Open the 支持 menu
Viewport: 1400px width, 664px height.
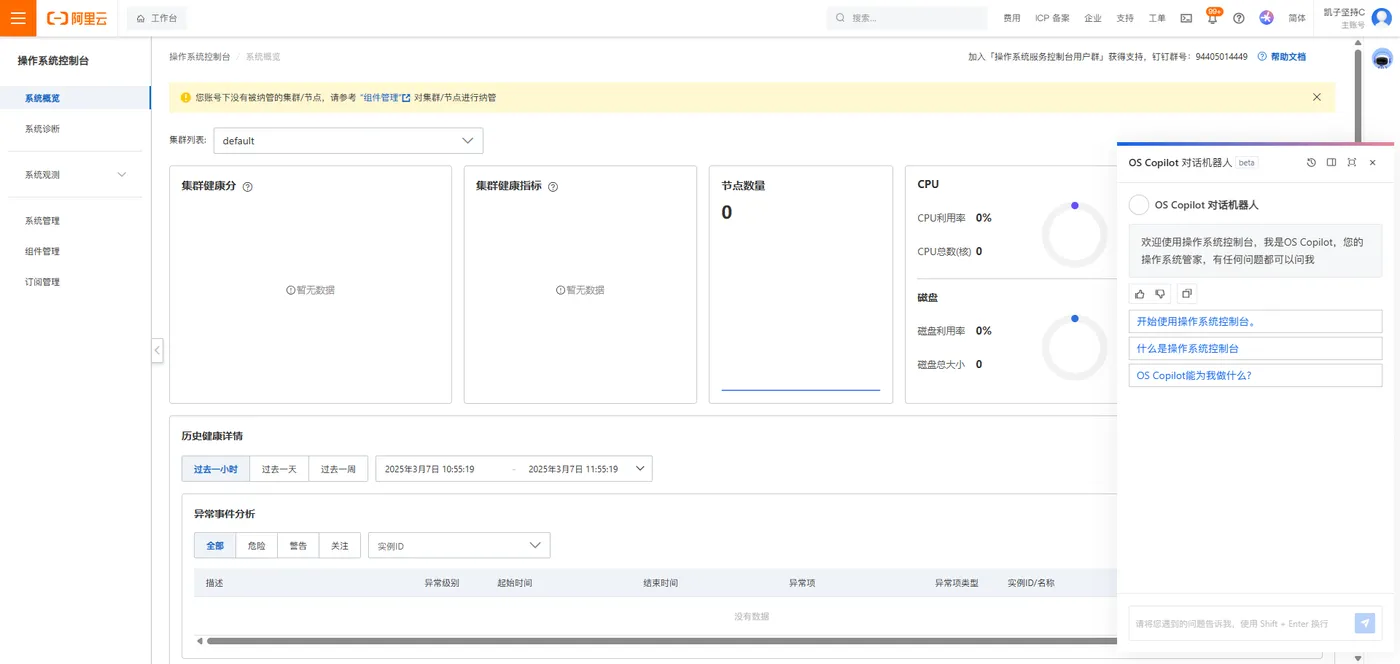click(x=1125, y=18)
